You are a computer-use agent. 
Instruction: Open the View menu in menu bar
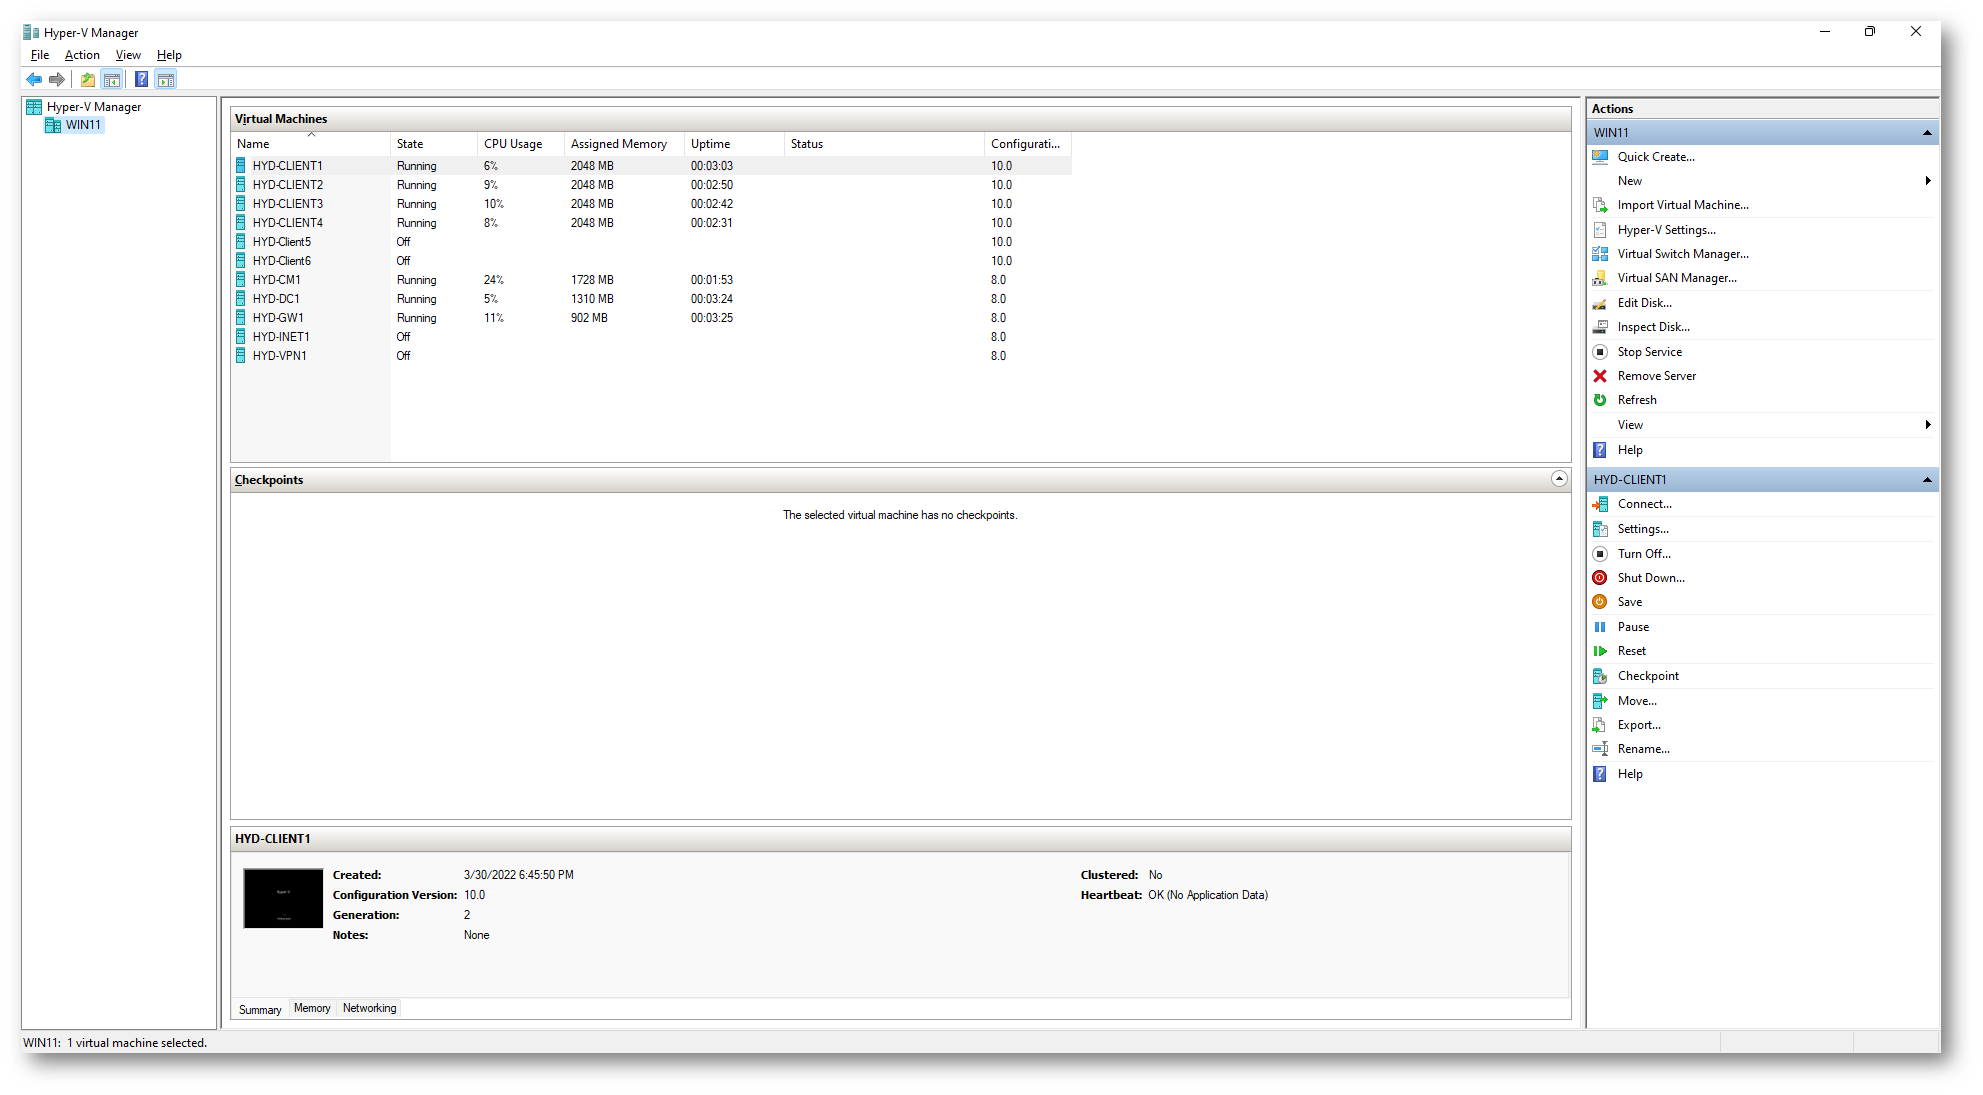coord(128,55)
